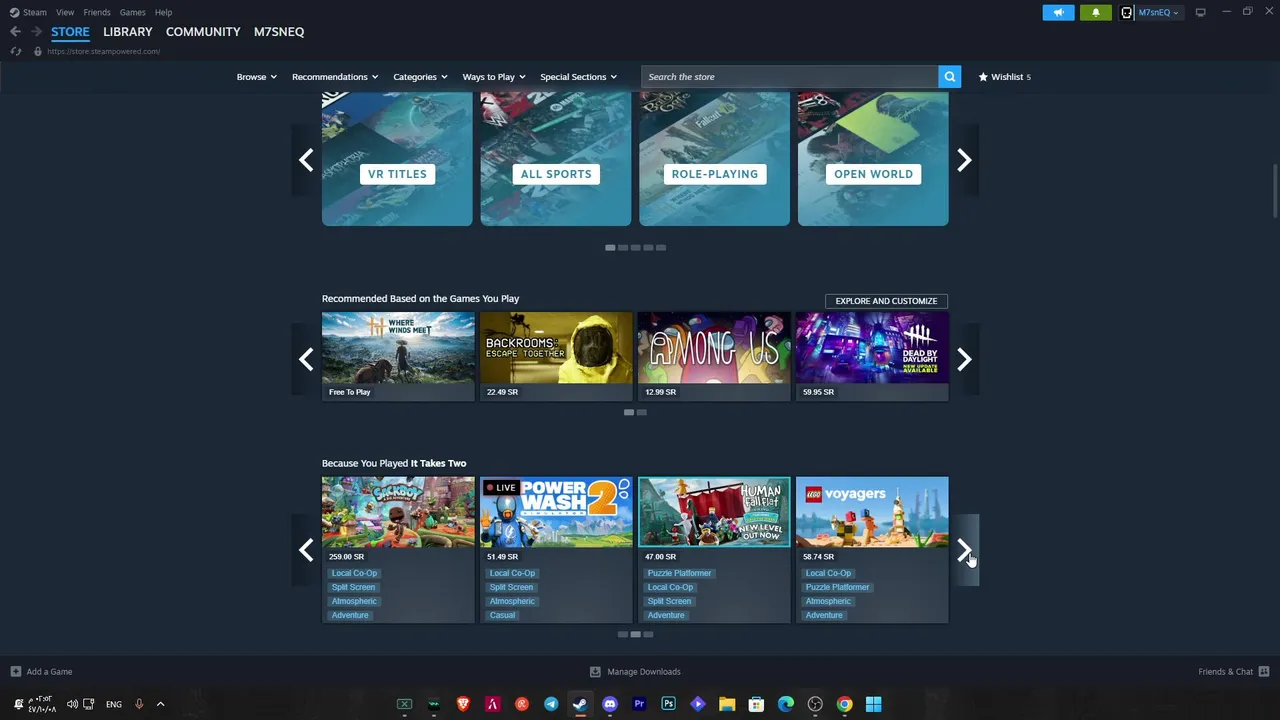The height and width of the screenshot is (720, 1280).
Task: Open the M7snEQ account dropdown
Action: click(x=1158, y=12)
